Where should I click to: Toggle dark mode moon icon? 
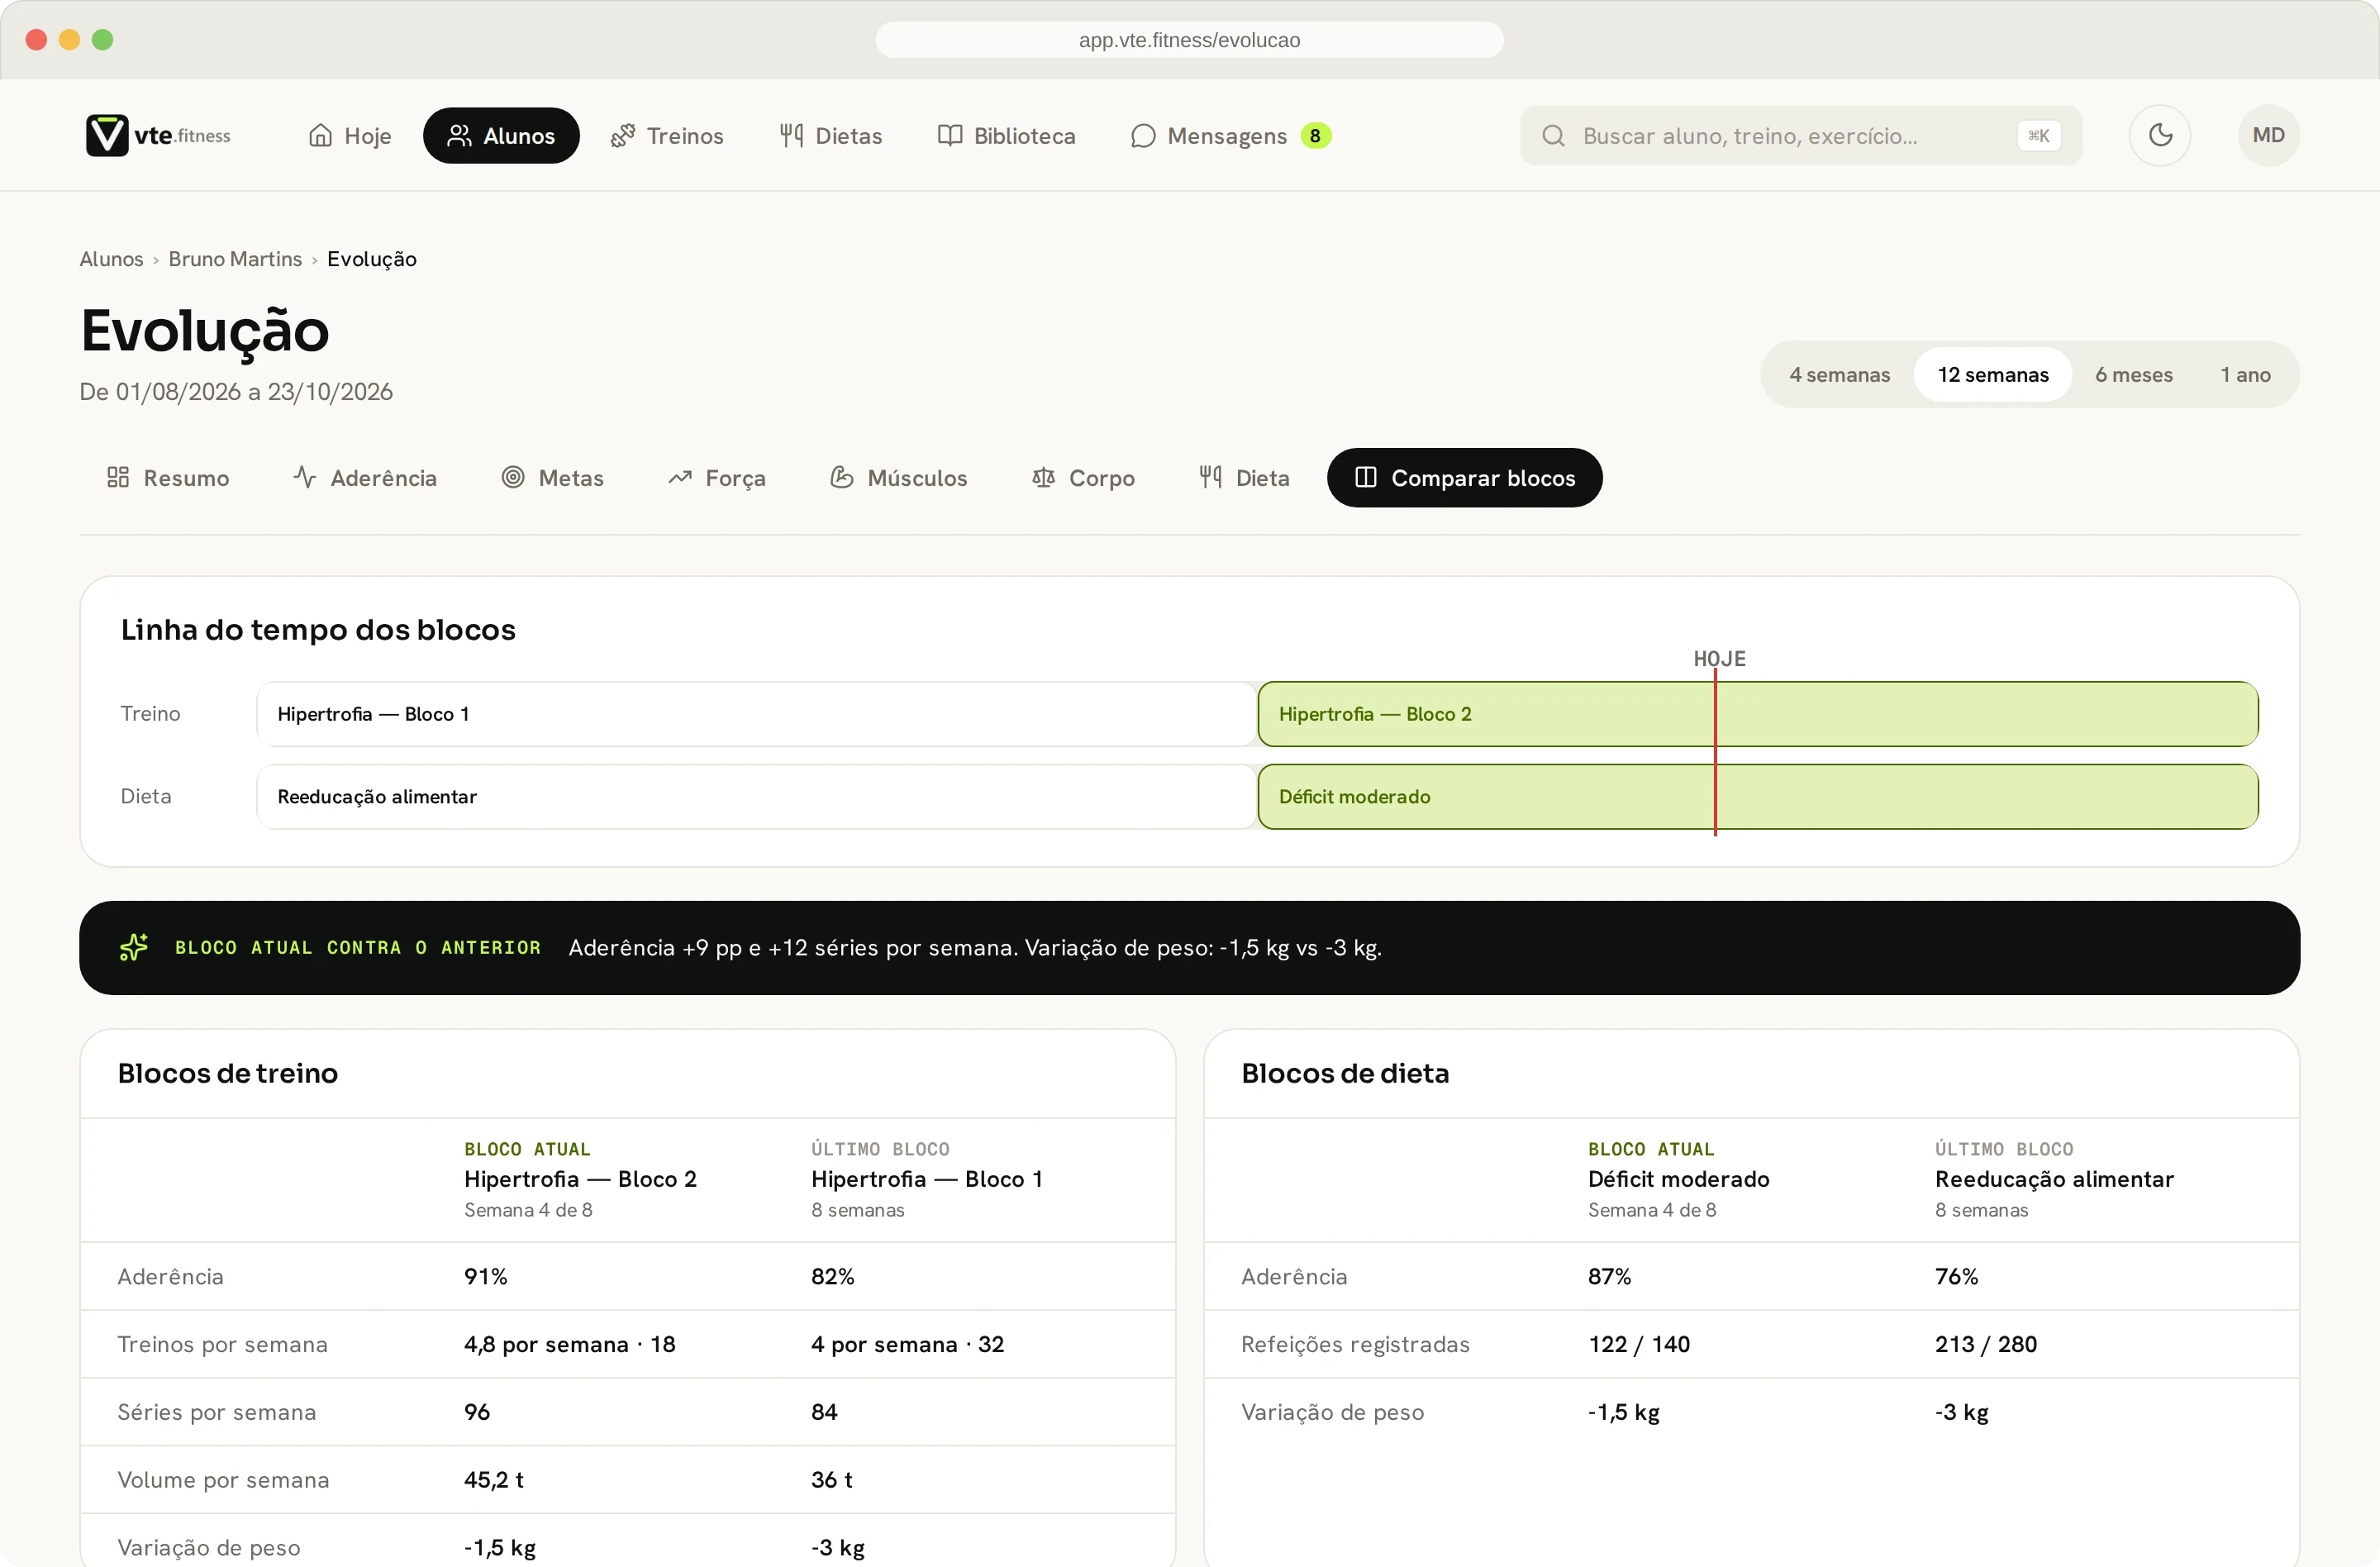(x=2160, y=135)
